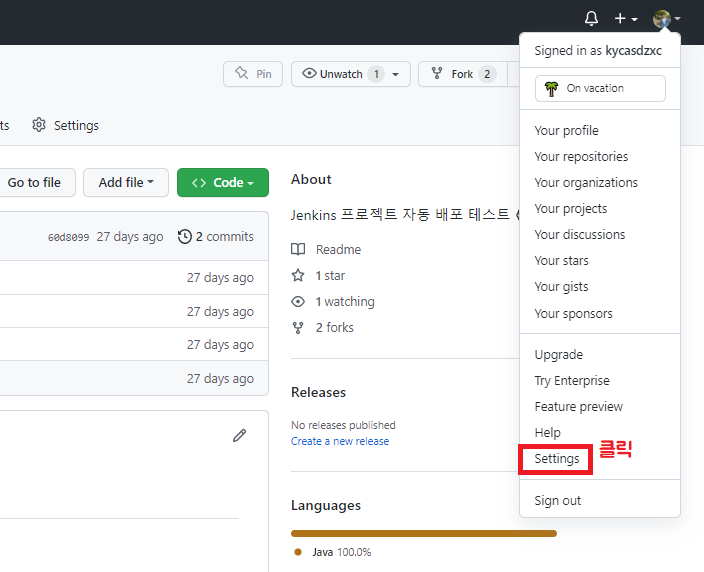Open the 2 forks link

tap(334, 327)
